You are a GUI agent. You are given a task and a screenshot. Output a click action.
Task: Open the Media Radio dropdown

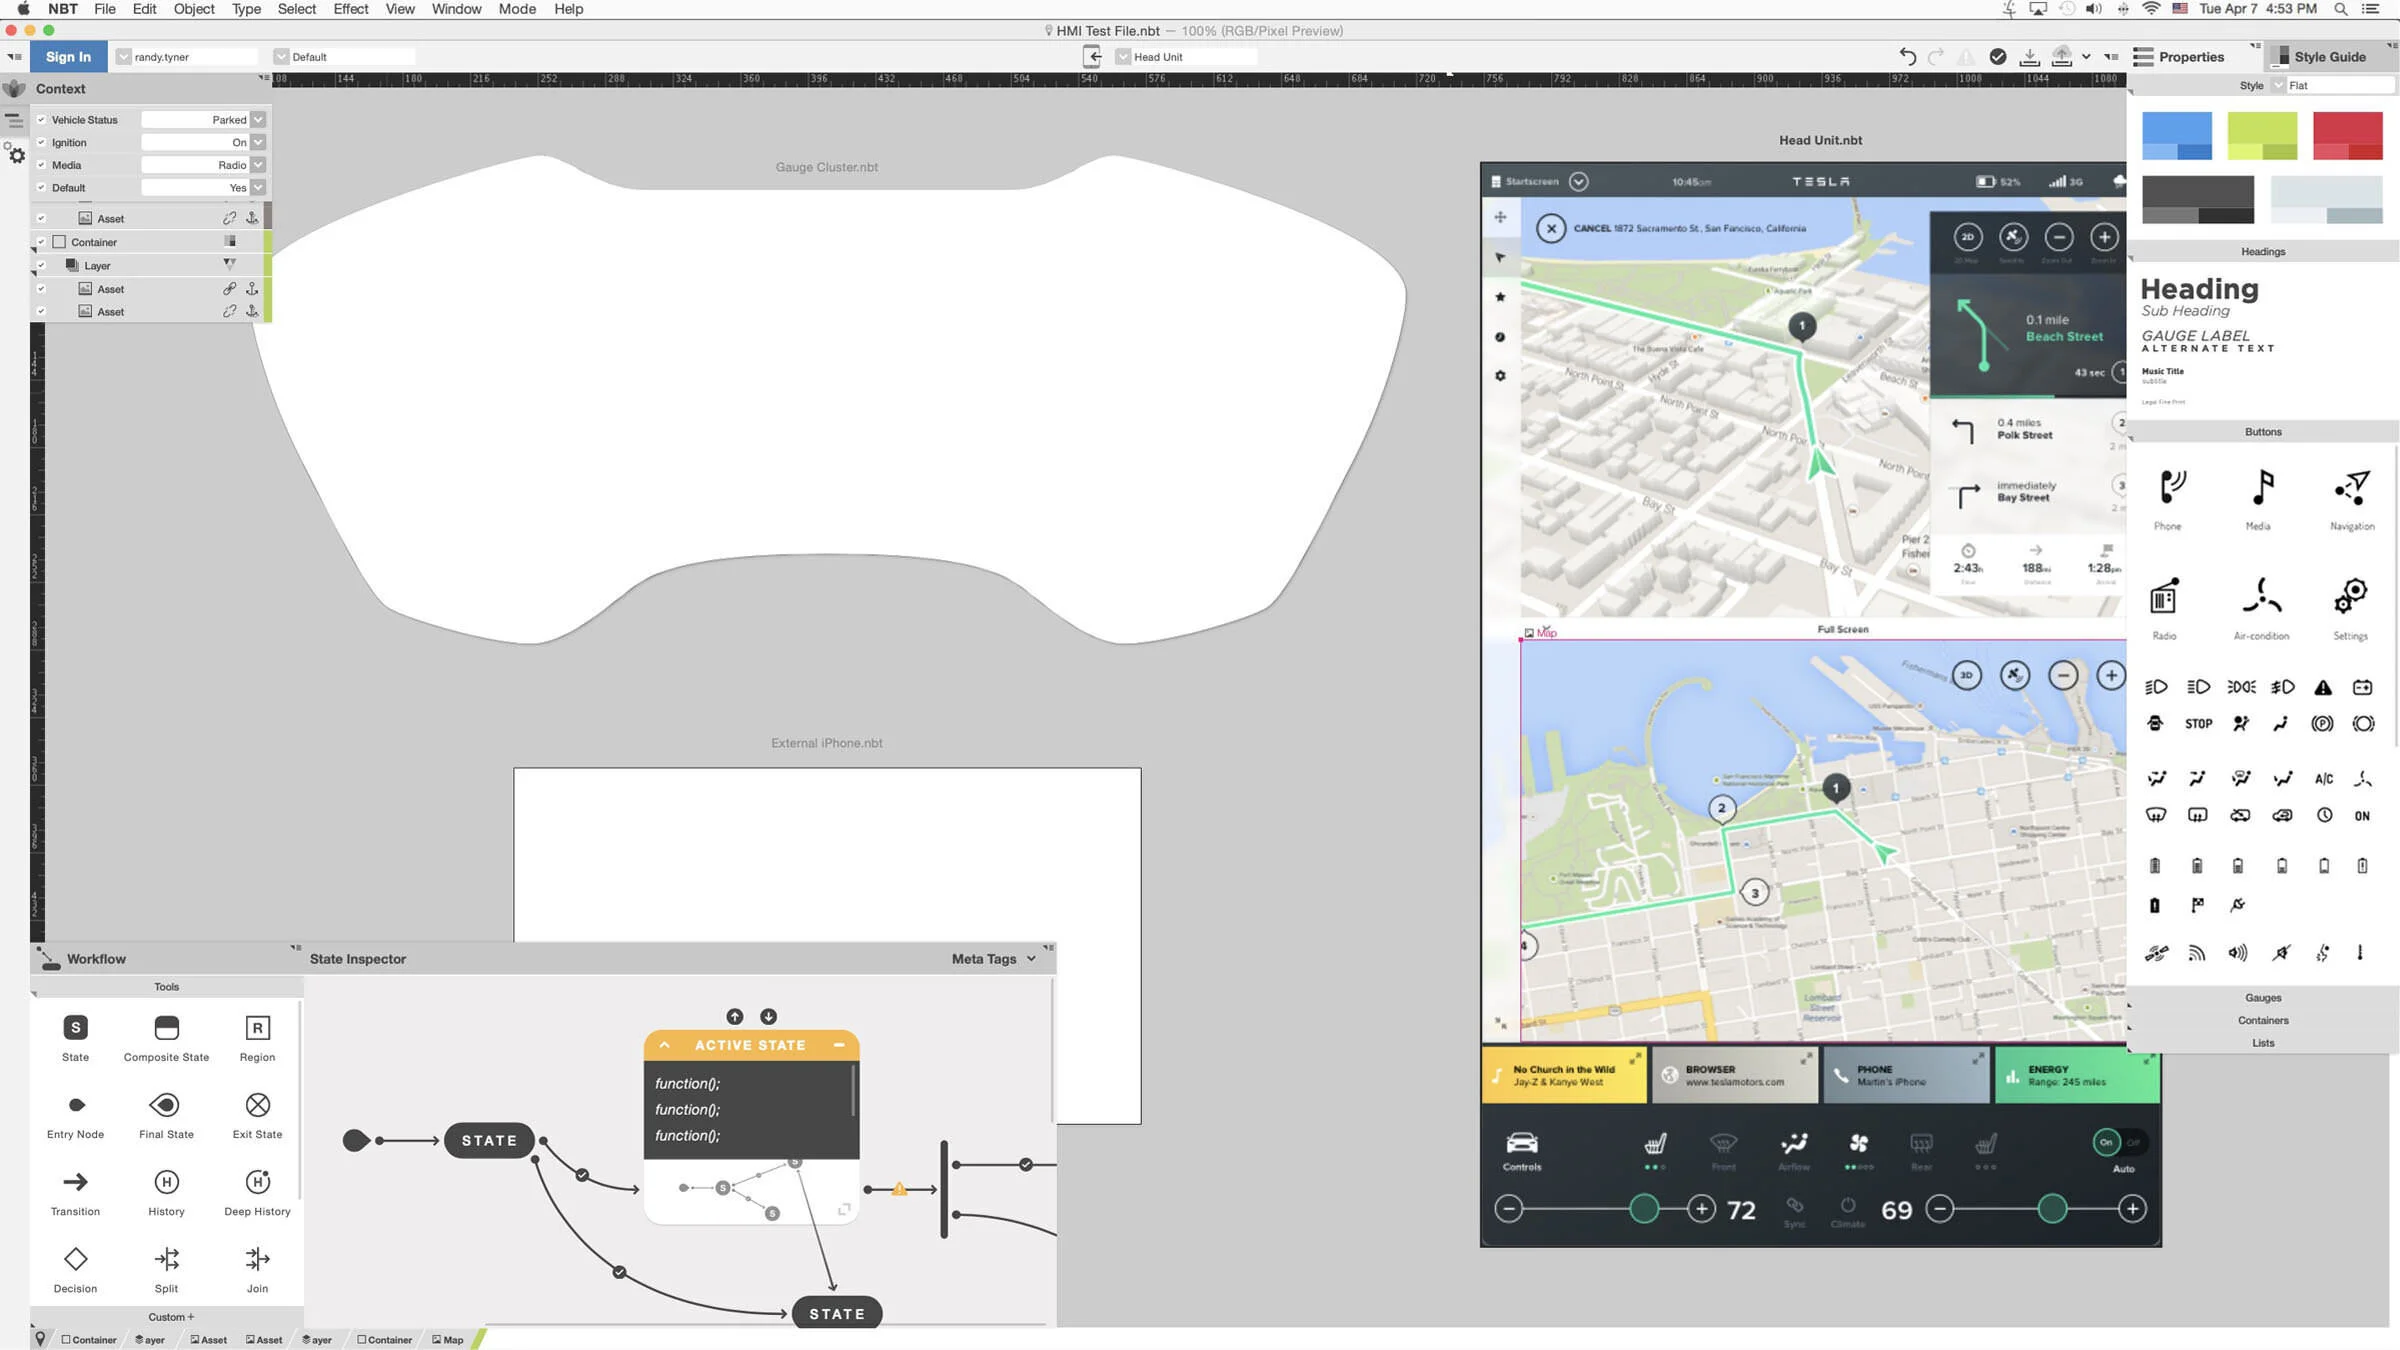[258, 165]
